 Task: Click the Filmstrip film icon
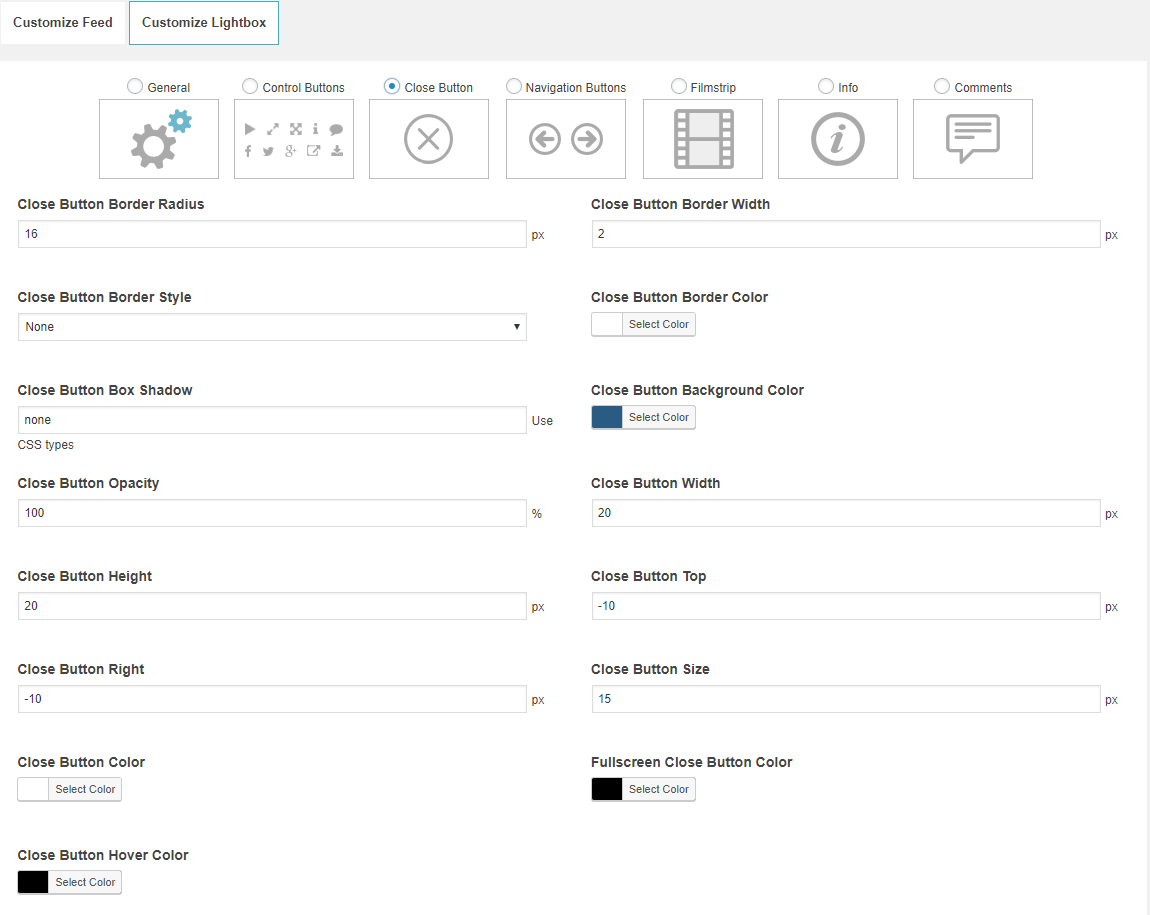pos(703,139)
